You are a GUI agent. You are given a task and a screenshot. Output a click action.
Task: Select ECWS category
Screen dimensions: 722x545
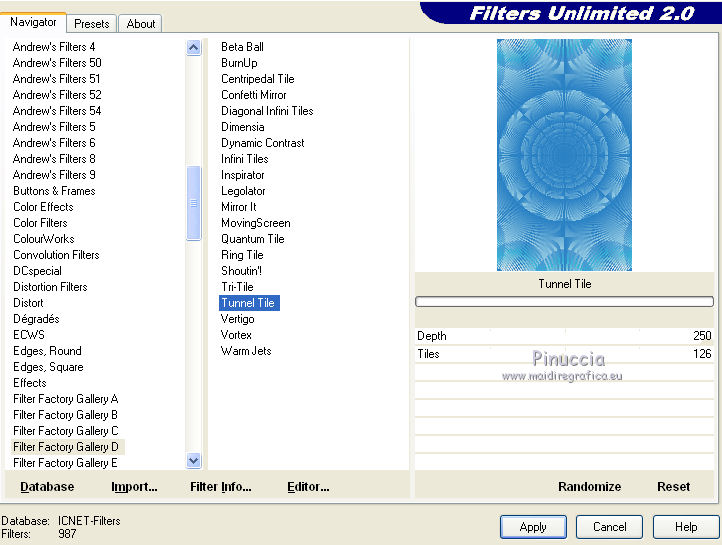[29, 335]
